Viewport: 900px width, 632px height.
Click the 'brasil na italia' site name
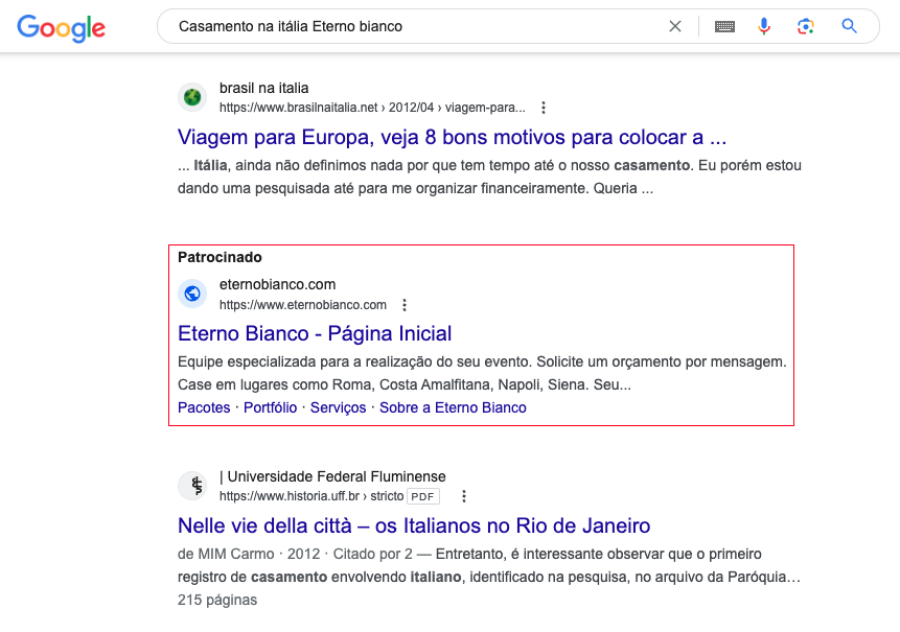pyautogui.click(x=264, y=88)
